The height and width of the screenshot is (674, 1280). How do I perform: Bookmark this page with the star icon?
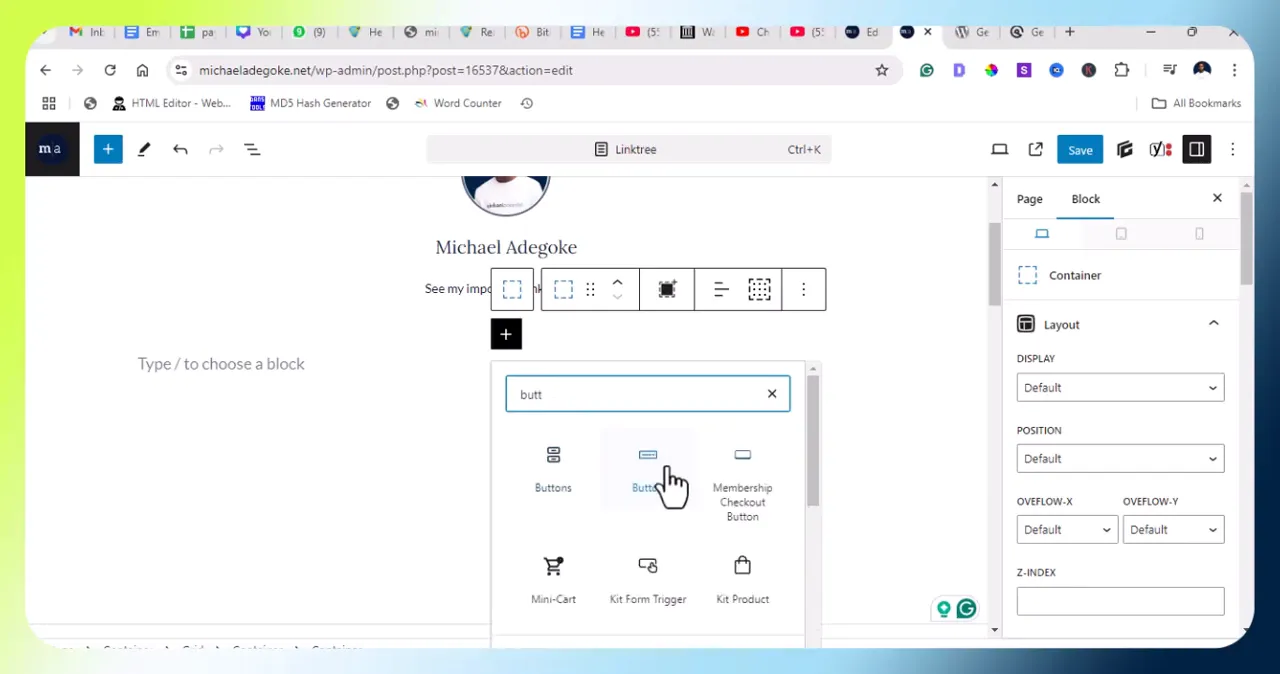click(x=882, y=70)
